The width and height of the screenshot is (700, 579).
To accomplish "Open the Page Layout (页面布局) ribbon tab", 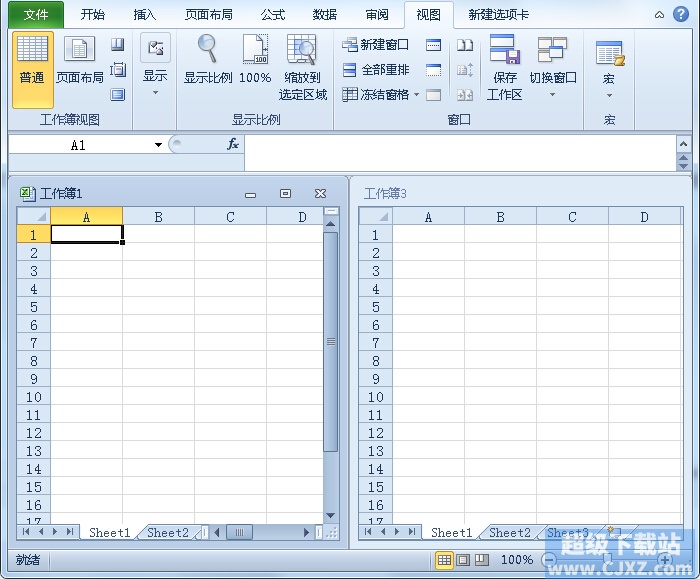I will click(208, 15).
